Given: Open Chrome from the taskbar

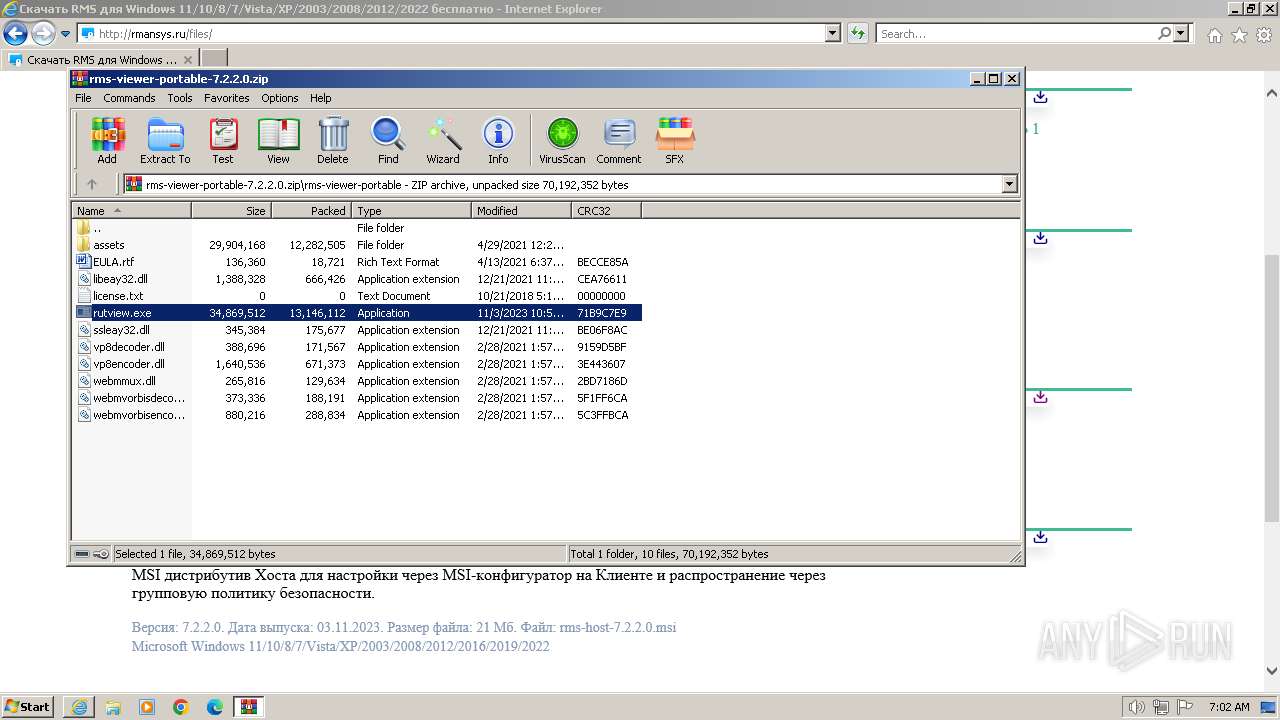Looking at the screenshot, I should pos(181,707).
